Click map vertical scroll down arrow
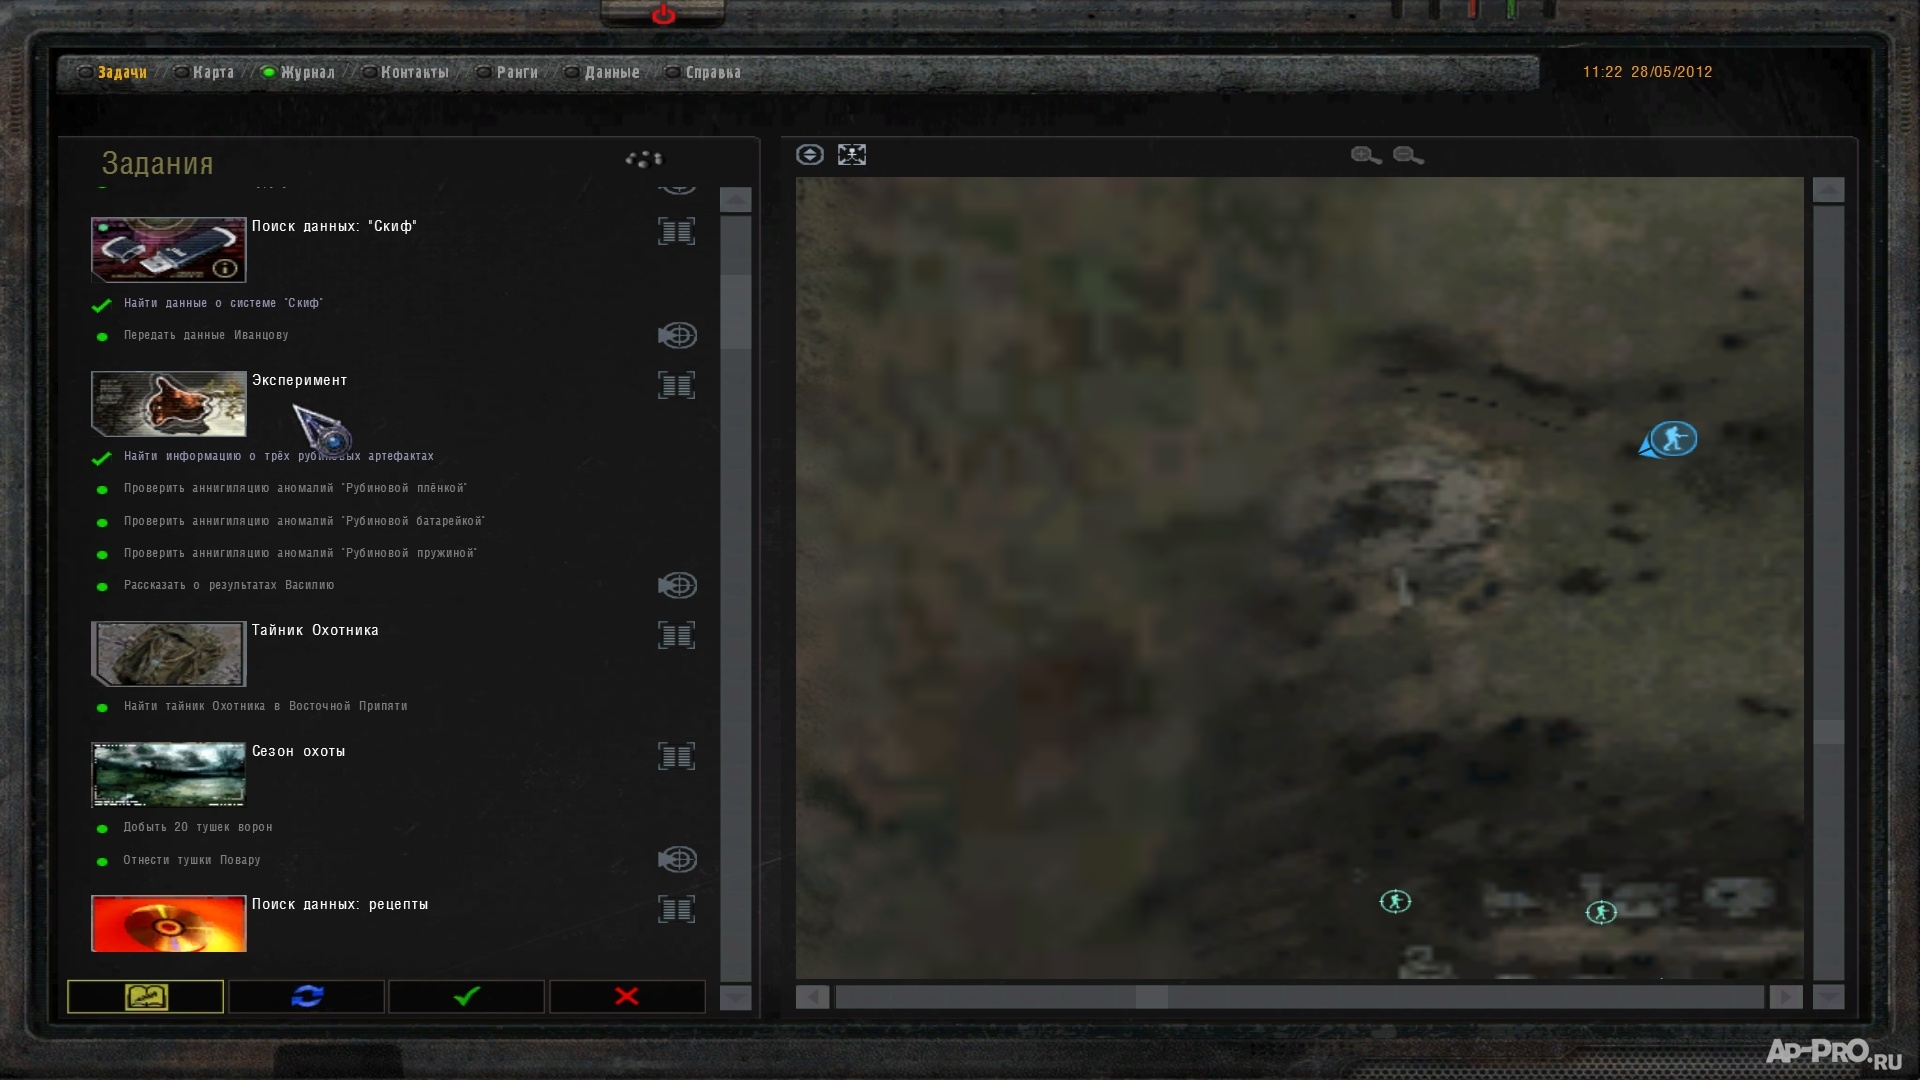This screenshot has width=1920, height=1080. coord(1828,997)
